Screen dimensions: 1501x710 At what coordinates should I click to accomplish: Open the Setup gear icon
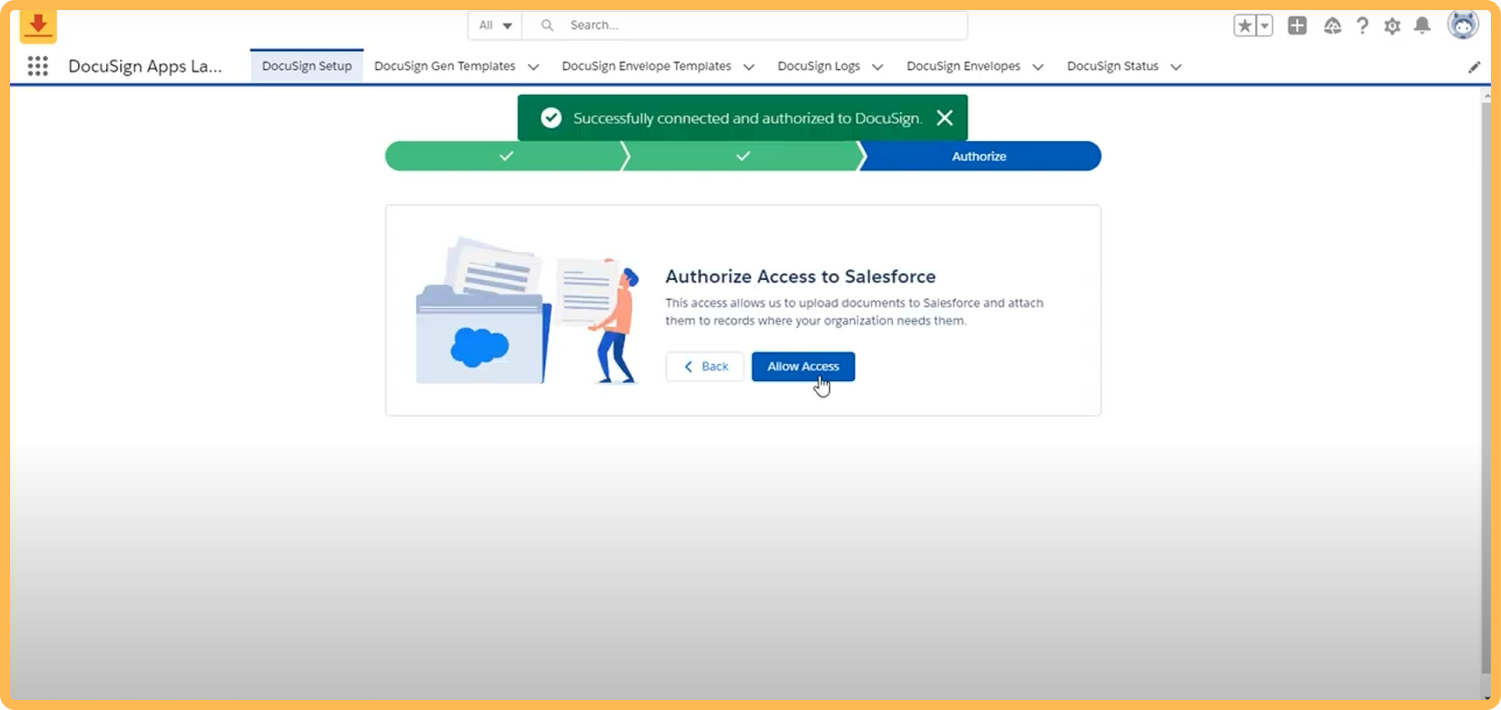pyautogui.click(x=1392, y=27)
